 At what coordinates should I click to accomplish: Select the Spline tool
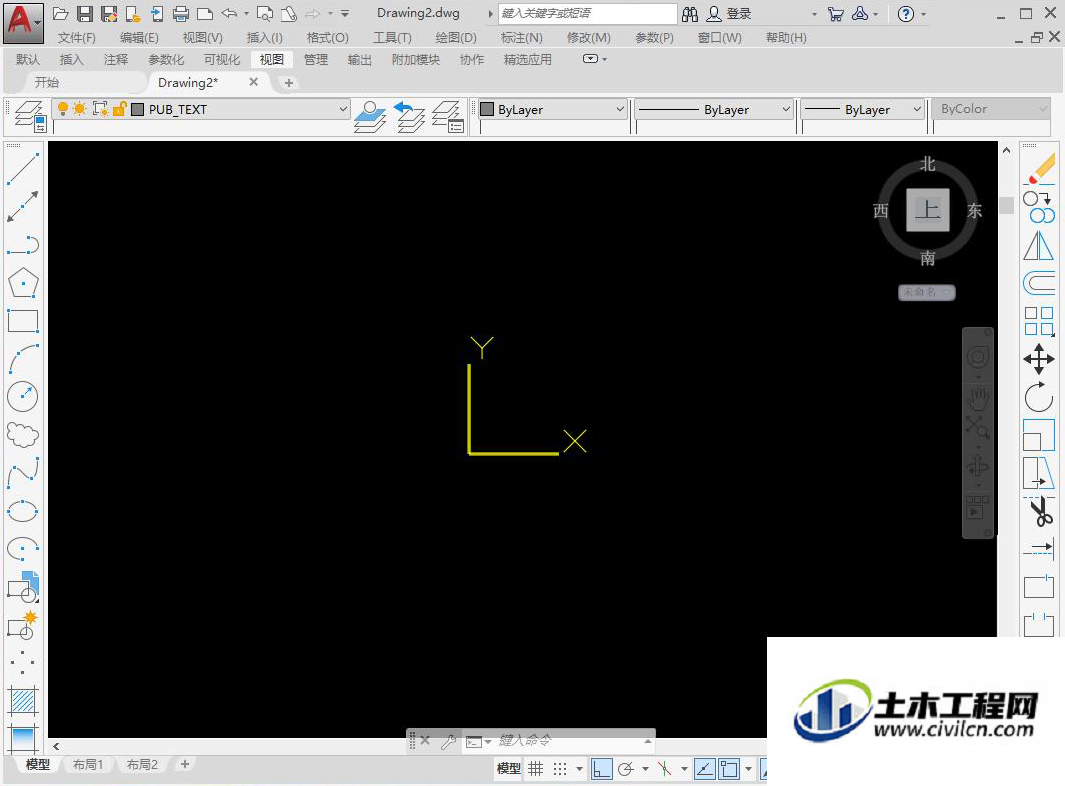pyautogui.click(x=23, y=473)
